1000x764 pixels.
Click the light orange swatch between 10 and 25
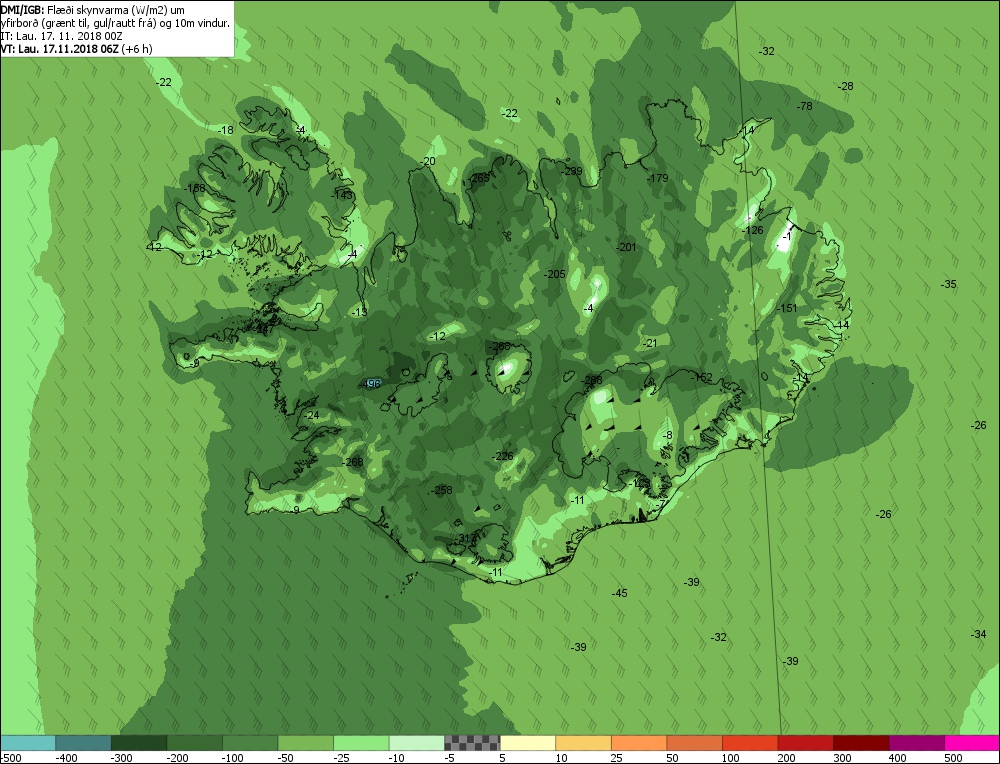[x=583, y=743]
